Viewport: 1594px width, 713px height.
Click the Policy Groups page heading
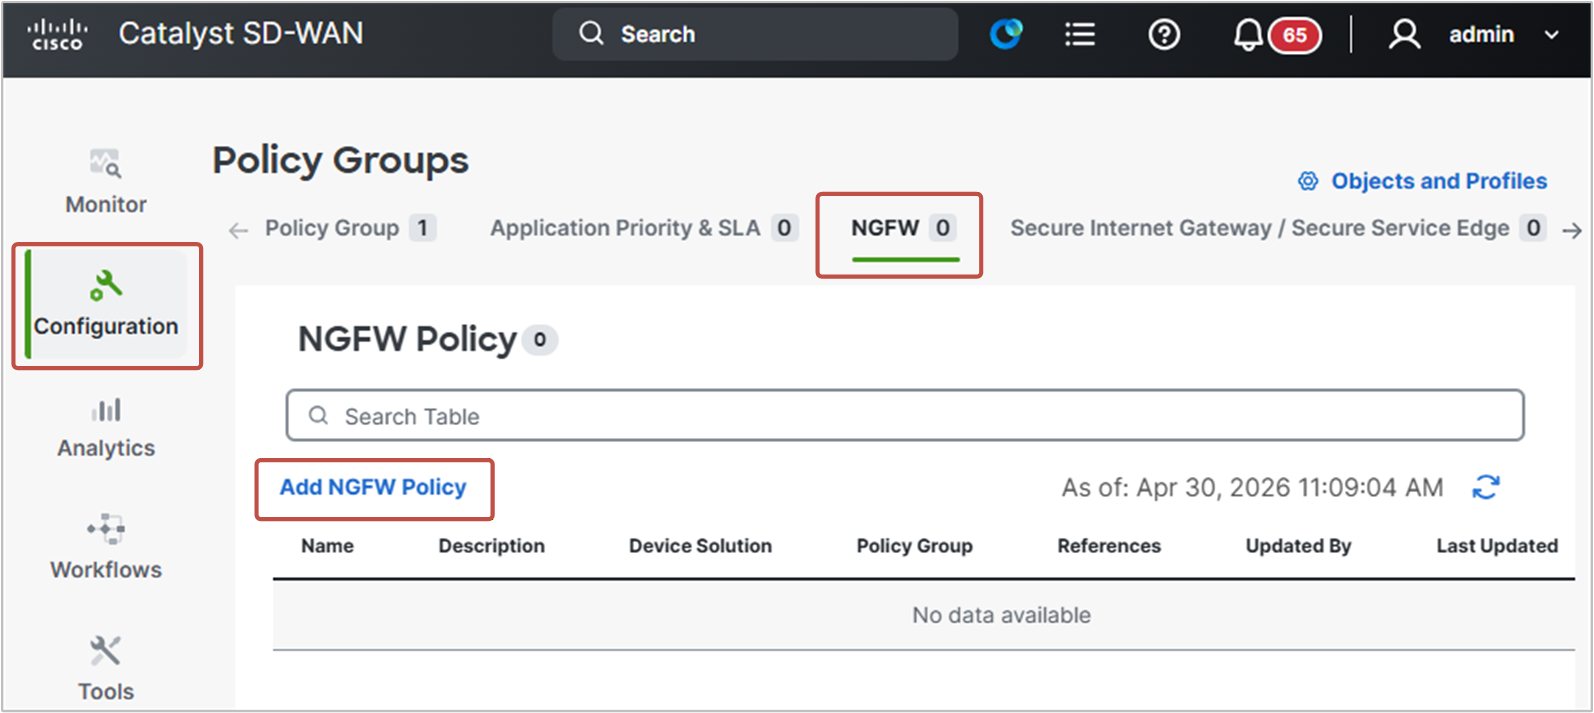tap(340, 160)
